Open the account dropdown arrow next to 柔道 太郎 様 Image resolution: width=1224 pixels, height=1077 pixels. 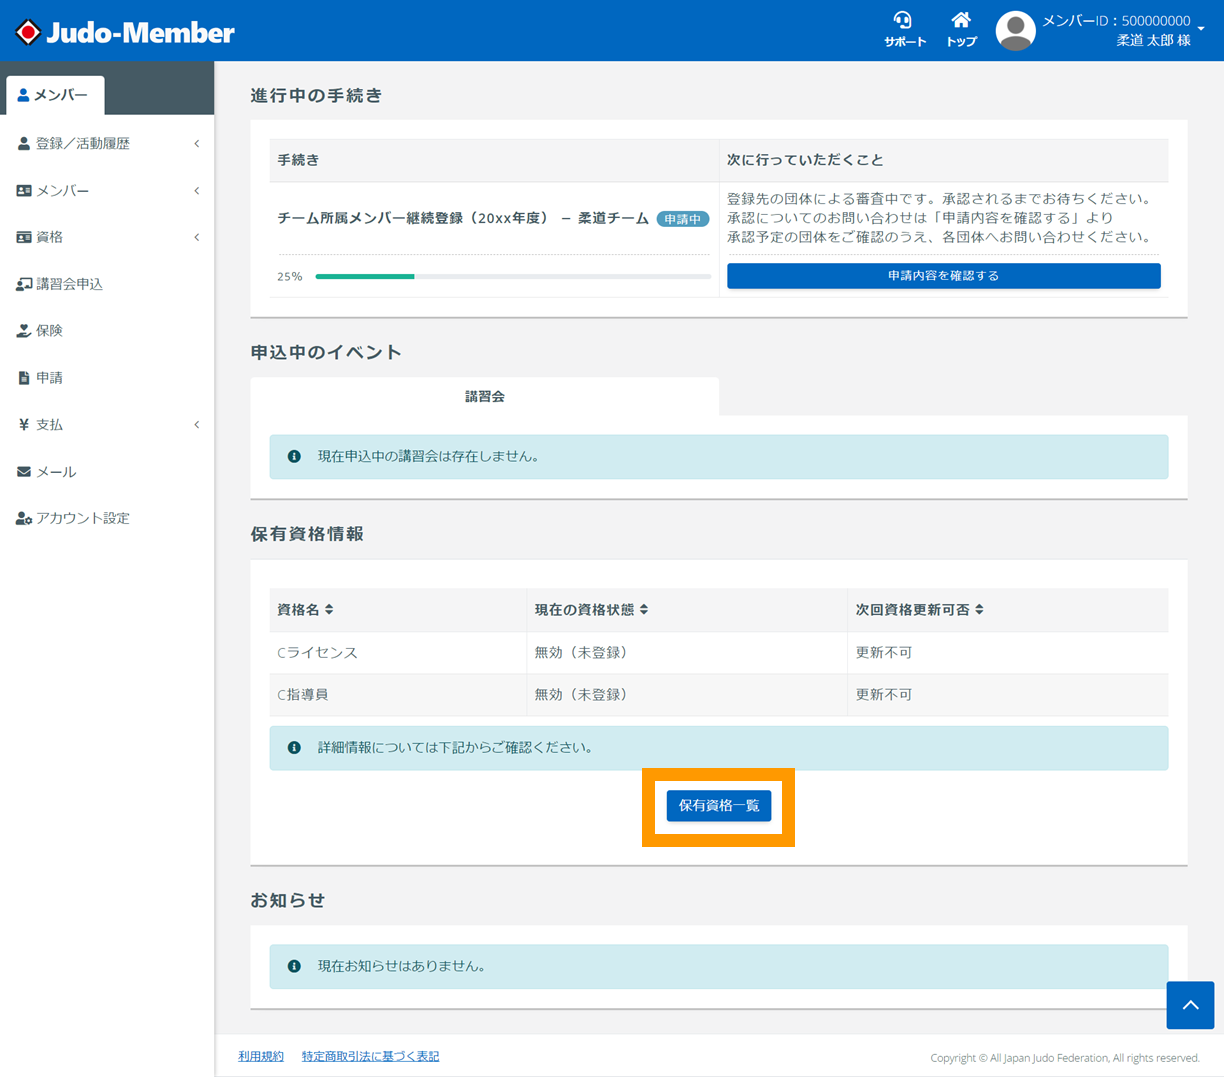pyautogui.click(x=1201, y=30)
